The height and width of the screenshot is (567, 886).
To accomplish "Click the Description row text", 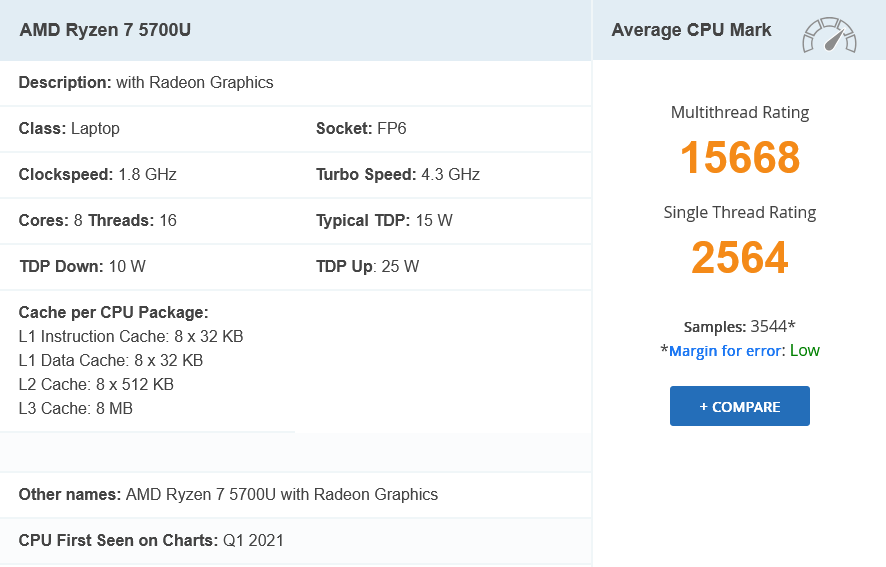I will coord(146,82).
